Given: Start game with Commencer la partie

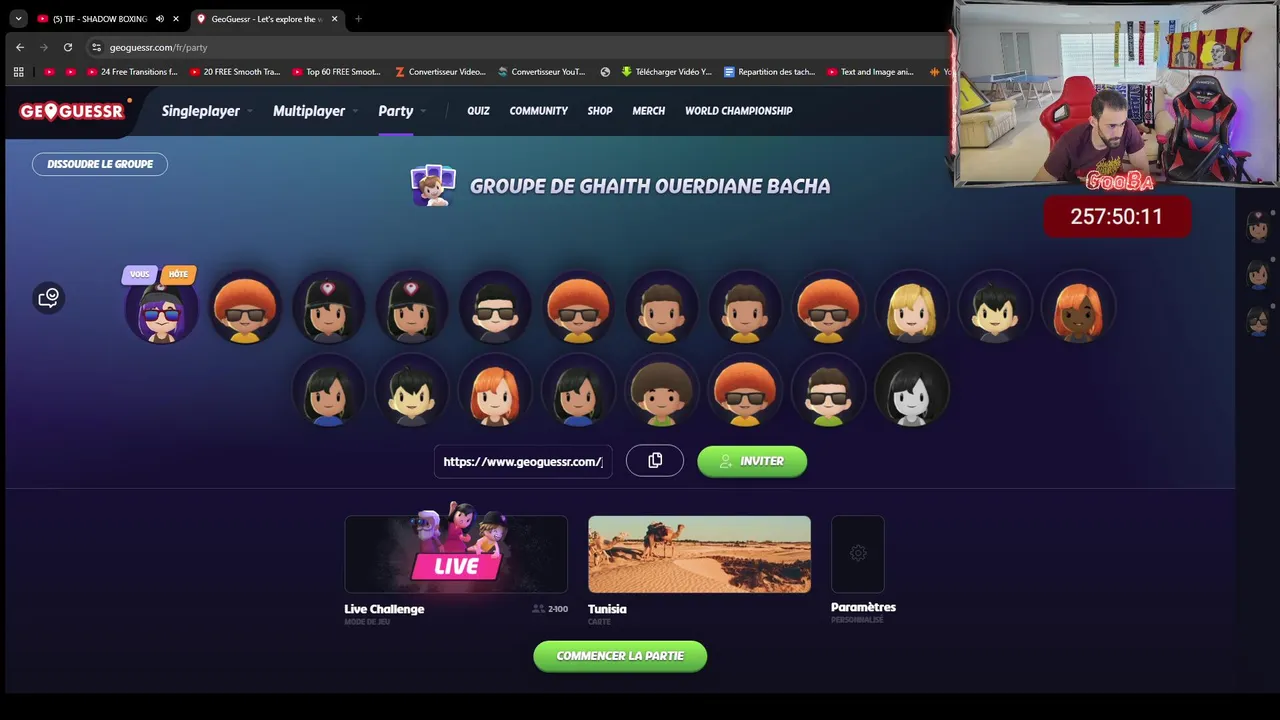Looking at the screenshot, I should (x=620, y=656).
